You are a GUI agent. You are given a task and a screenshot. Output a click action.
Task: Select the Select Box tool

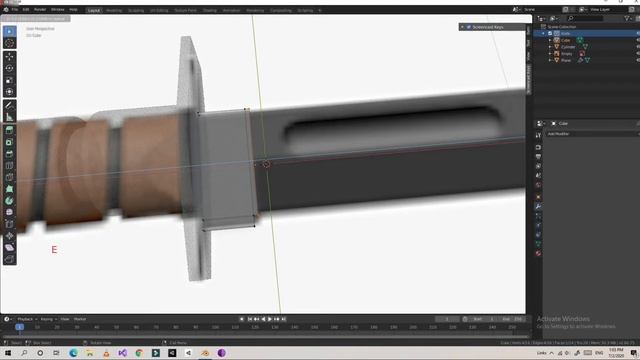click(9, 31)
